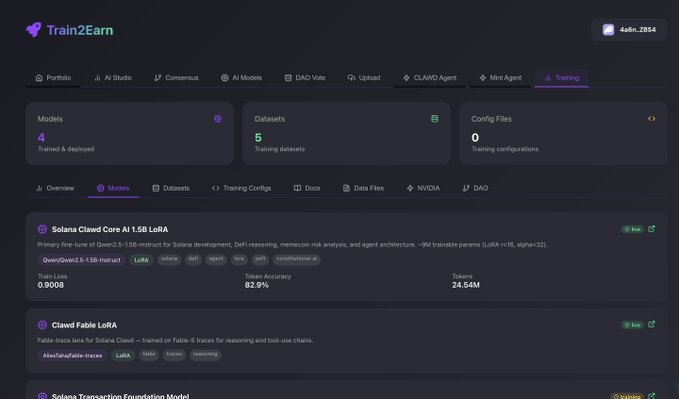Open the Docs sub-tab
The height and width of the screenshot is (399, 679).
tap(307, 188)
